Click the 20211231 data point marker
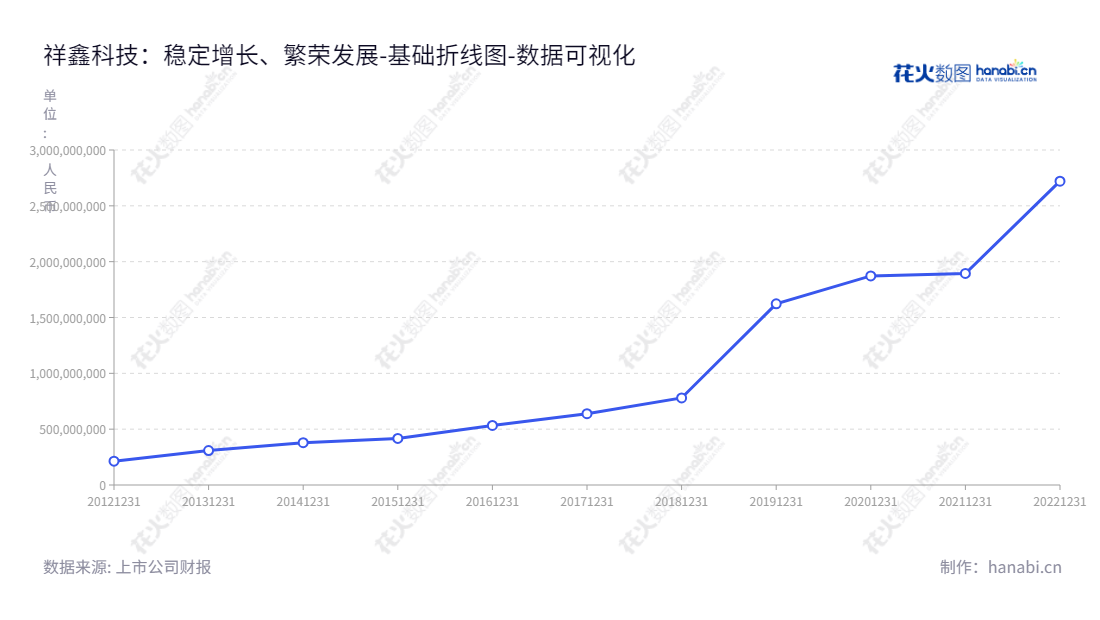Image resolution: width=1100 pixels, height=620 pixels. point(965,274)
